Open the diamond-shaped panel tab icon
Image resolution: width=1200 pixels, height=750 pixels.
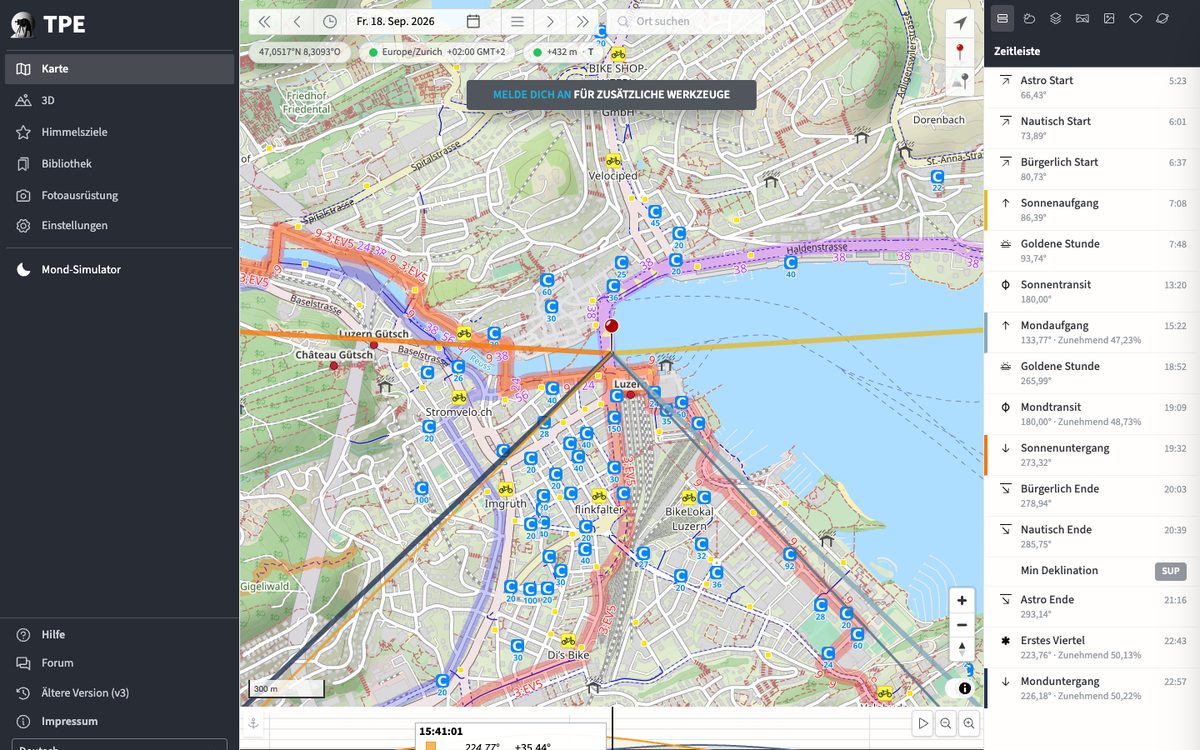point(1135,18)
